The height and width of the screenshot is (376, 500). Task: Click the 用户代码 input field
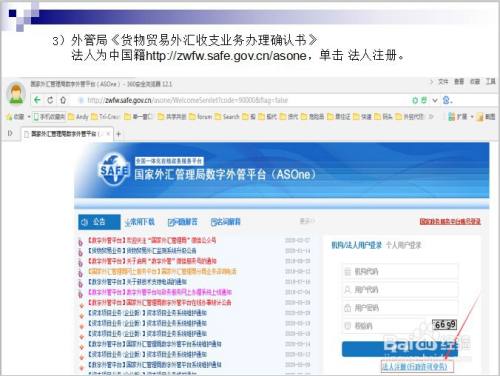(401, 290)
